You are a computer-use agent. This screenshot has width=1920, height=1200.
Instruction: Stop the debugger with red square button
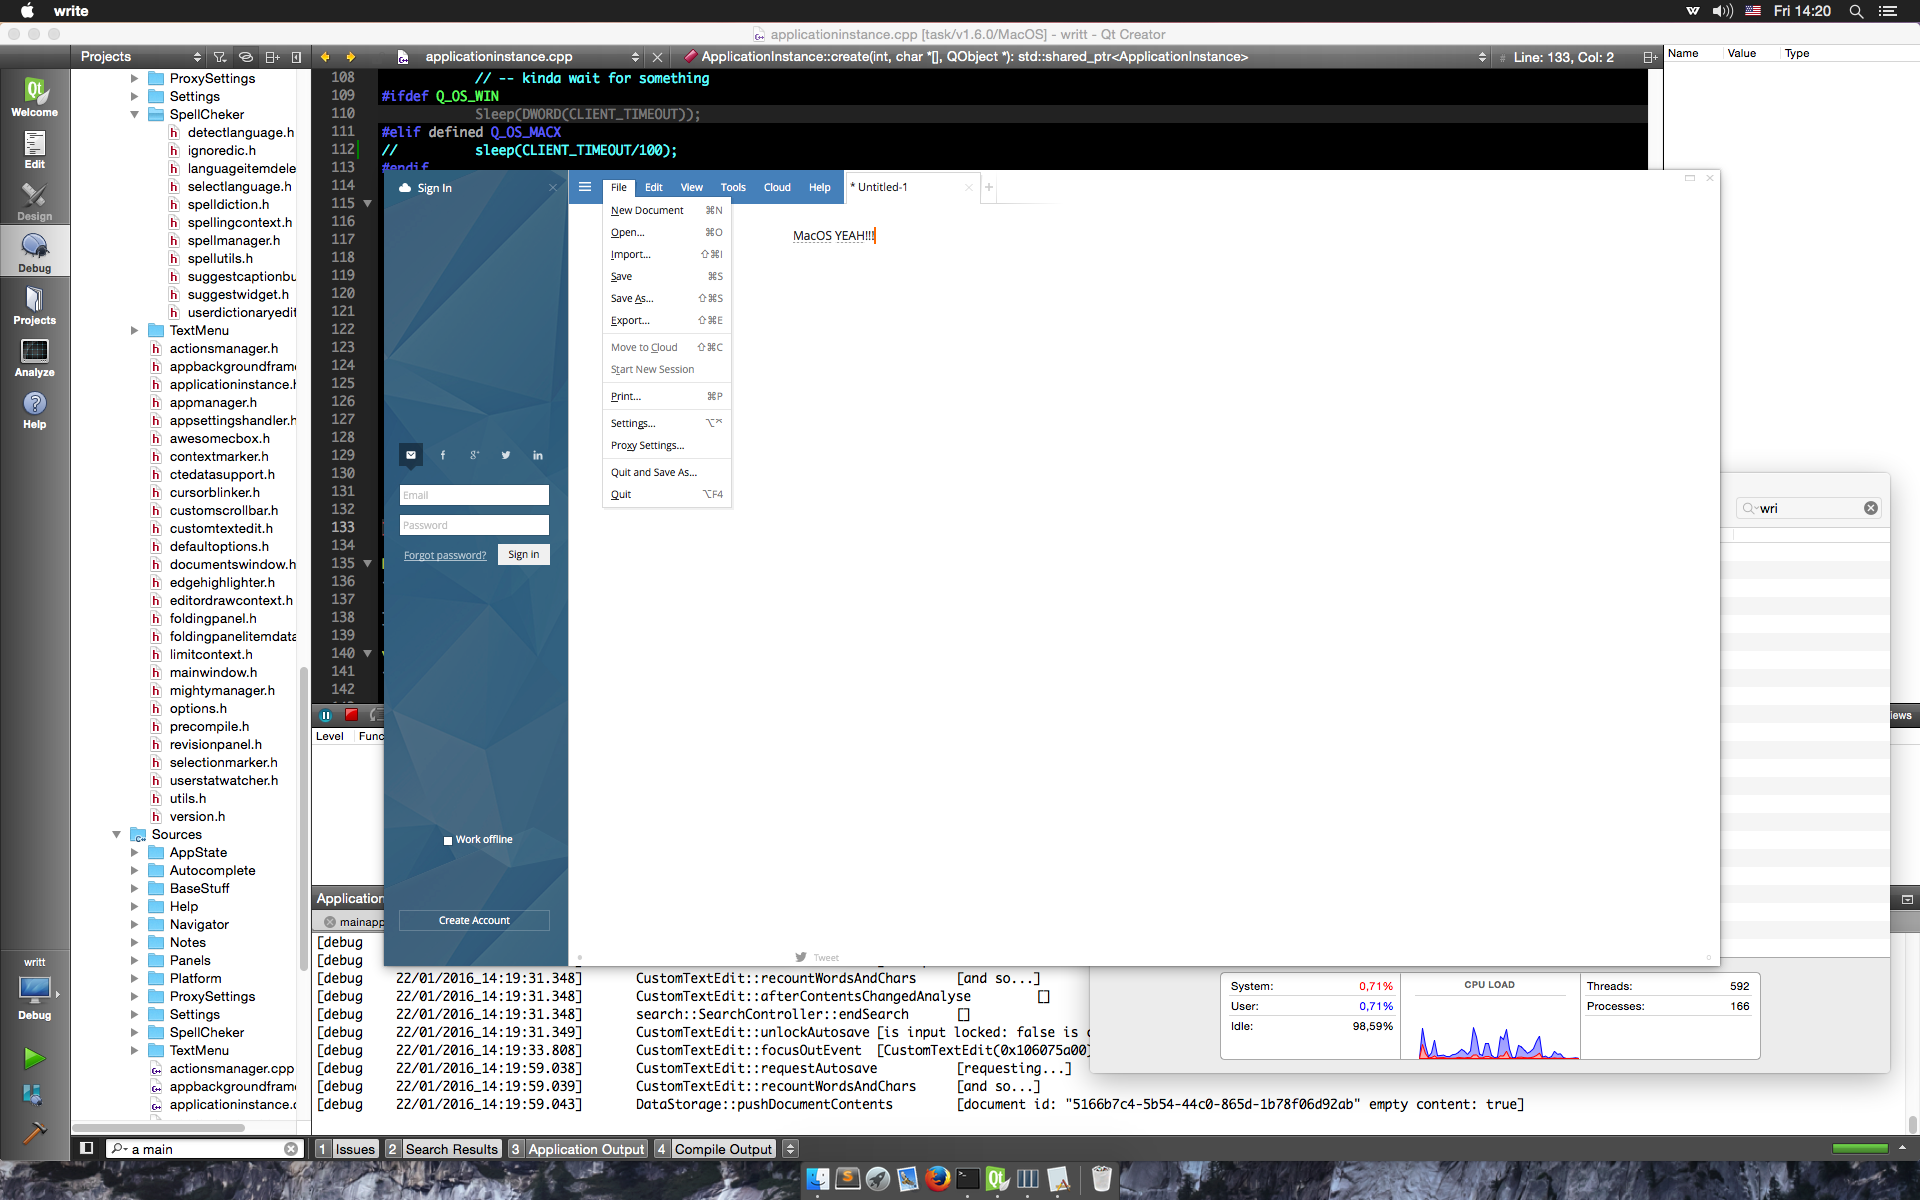point(351,715)
